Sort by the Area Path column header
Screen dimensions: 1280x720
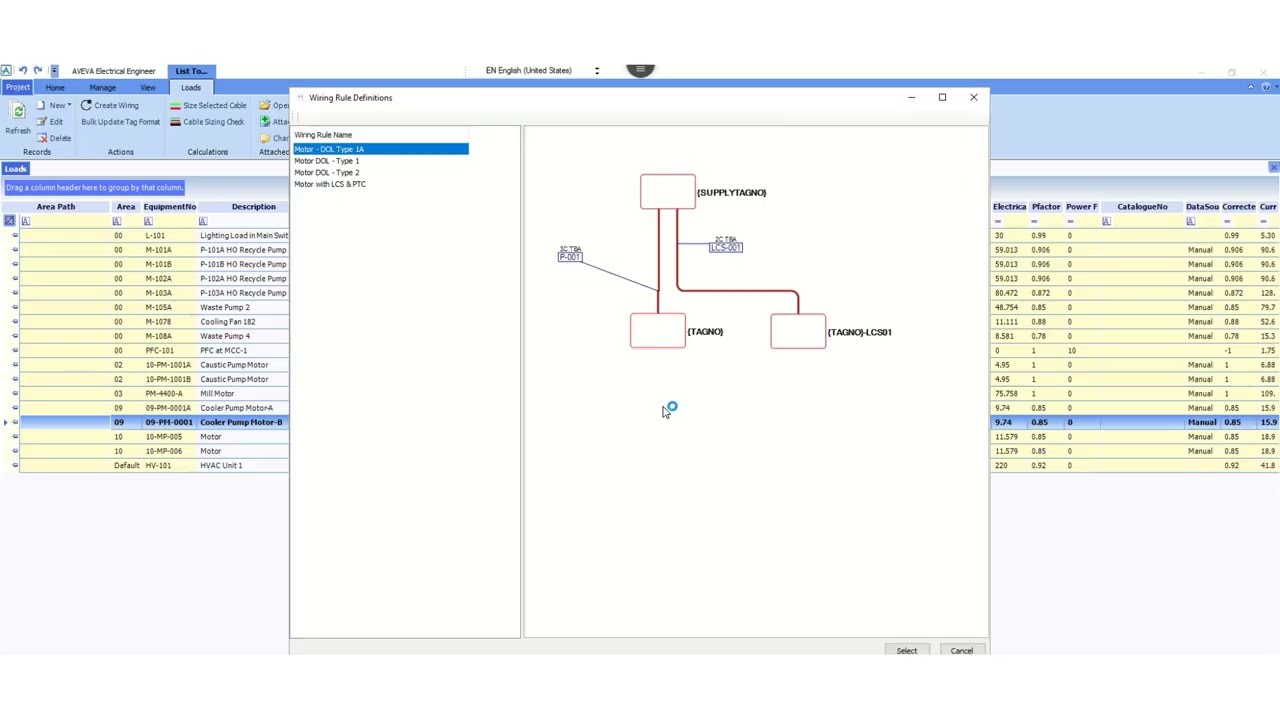tap(56, 207)
